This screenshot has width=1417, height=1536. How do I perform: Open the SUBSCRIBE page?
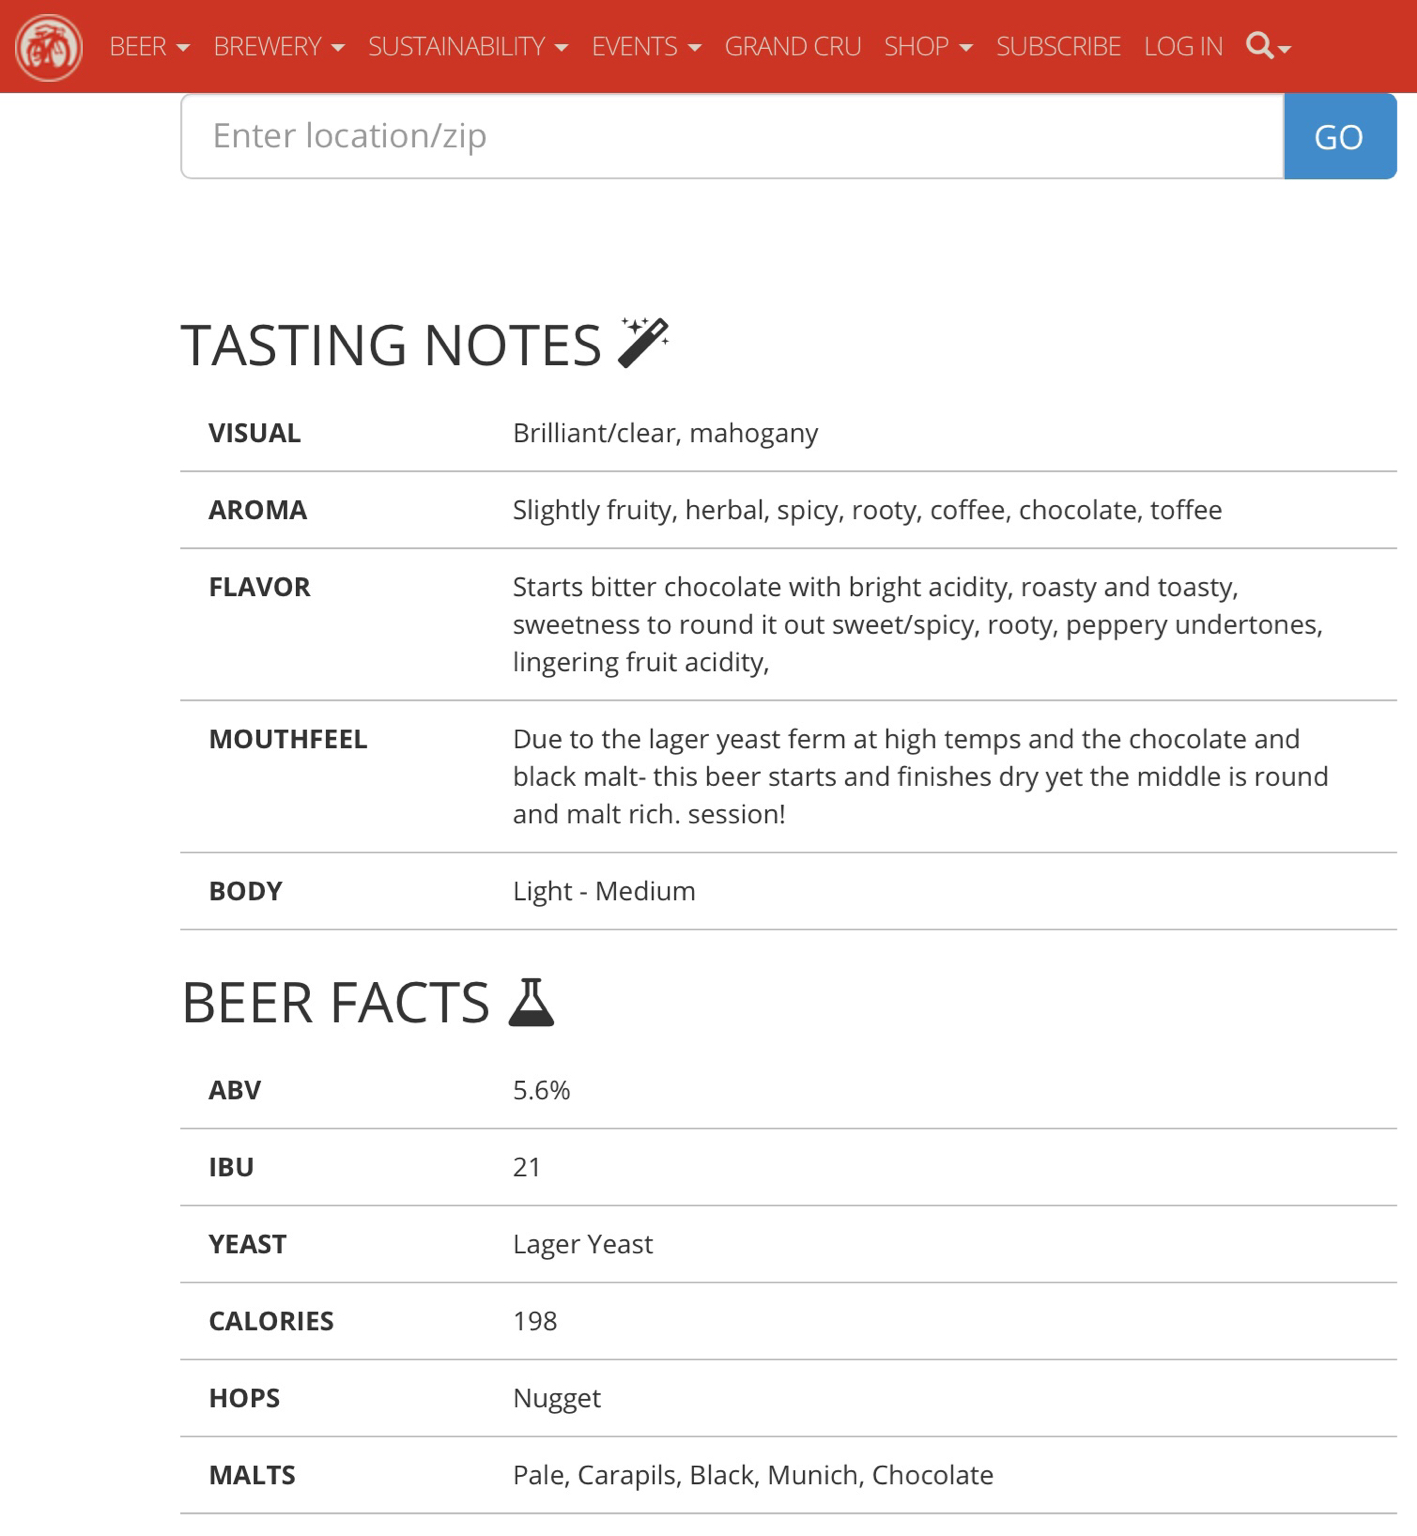tap(1058, 47)
